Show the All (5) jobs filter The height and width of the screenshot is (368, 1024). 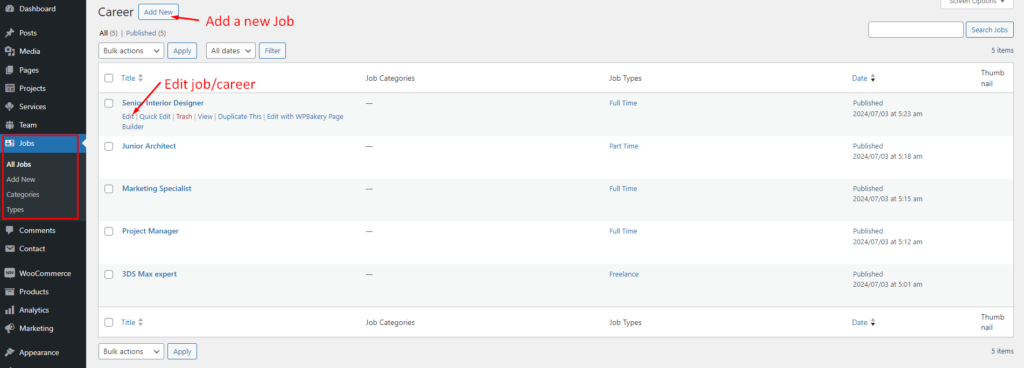108,33
